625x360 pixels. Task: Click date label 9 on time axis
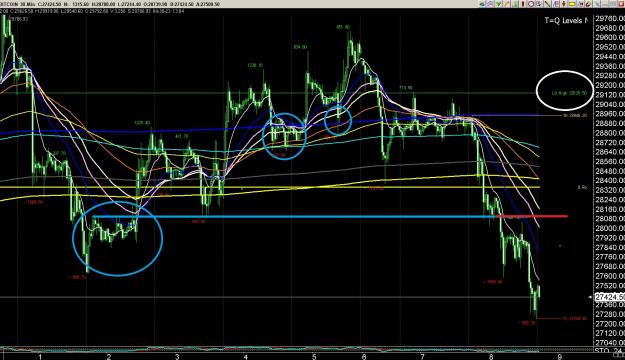pos(560,357)
